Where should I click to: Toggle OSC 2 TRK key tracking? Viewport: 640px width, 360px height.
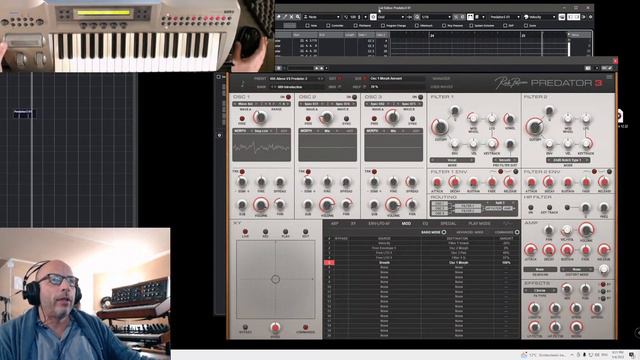[x=308, y=171]
